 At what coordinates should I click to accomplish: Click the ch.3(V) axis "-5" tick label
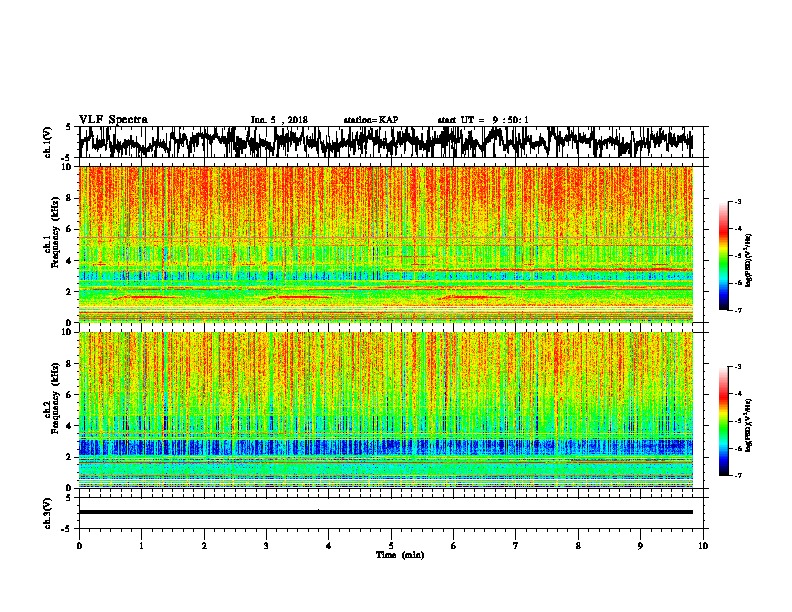(x=67, y=529)
